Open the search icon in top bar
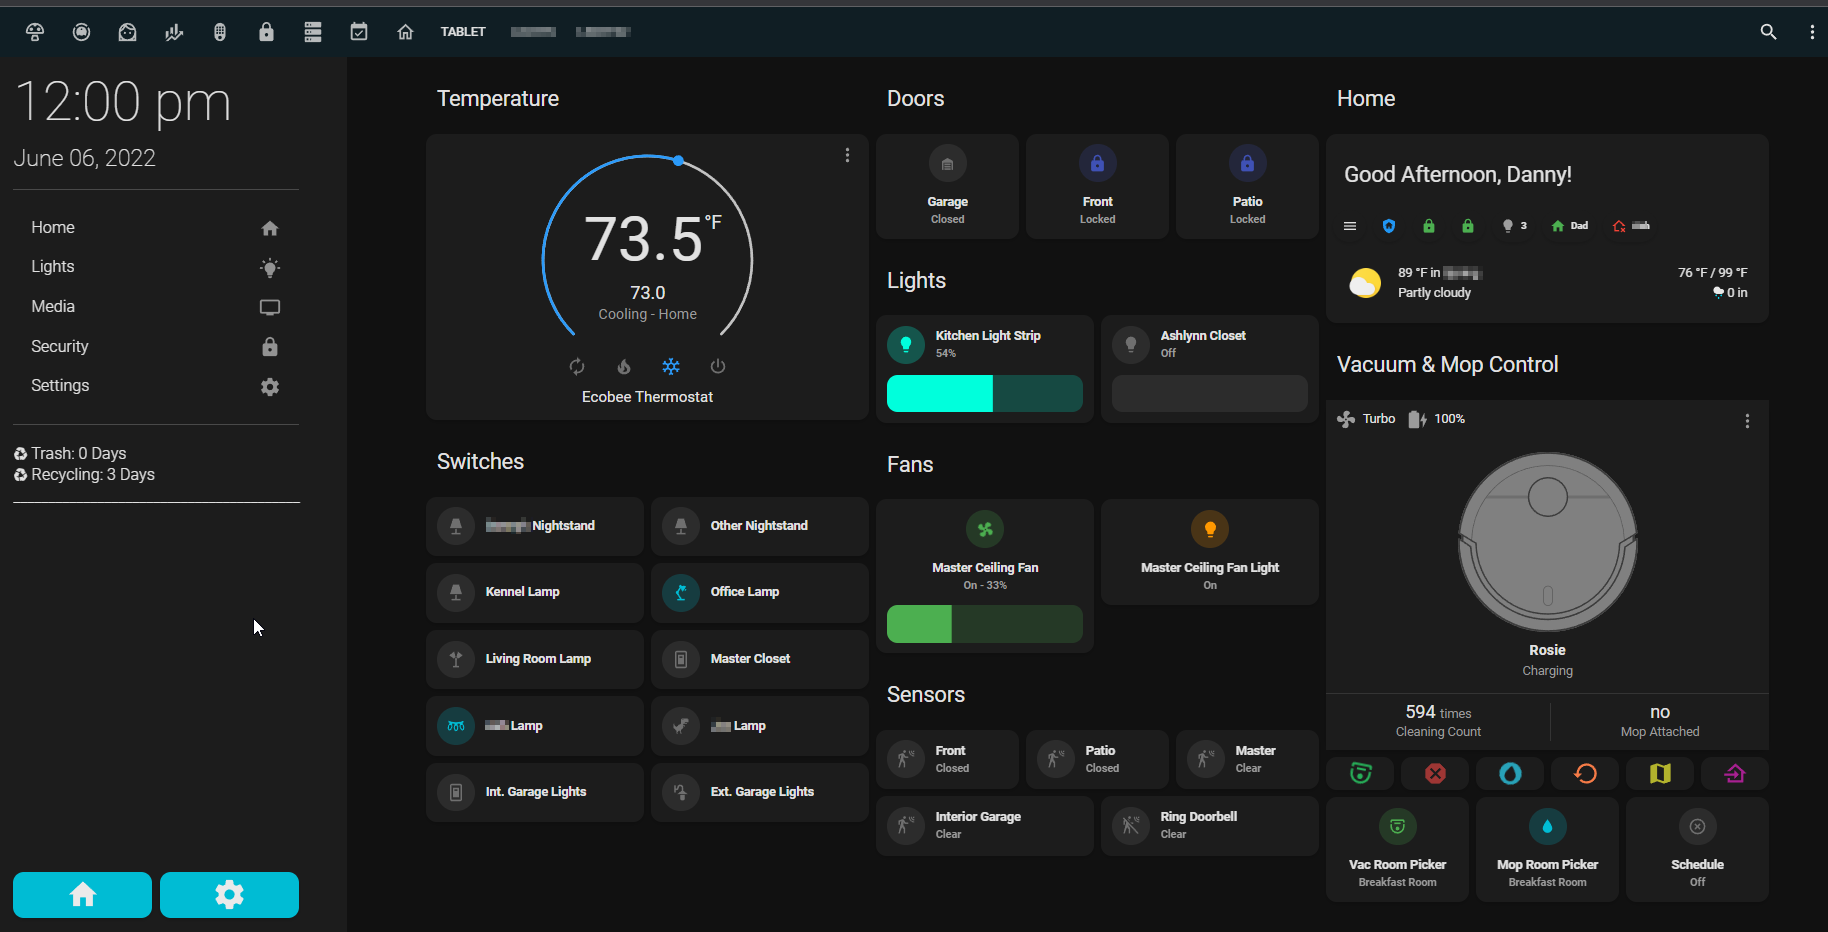The image size is (1828, 932). point(1768,32)
